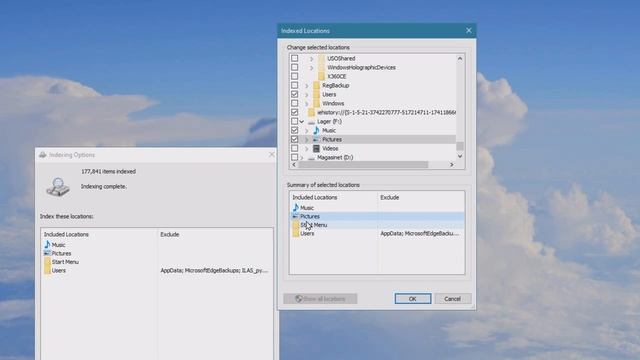Check the Videos library checkbox
640x360 pixels.
pyautogui.click(x=294, y=148)
